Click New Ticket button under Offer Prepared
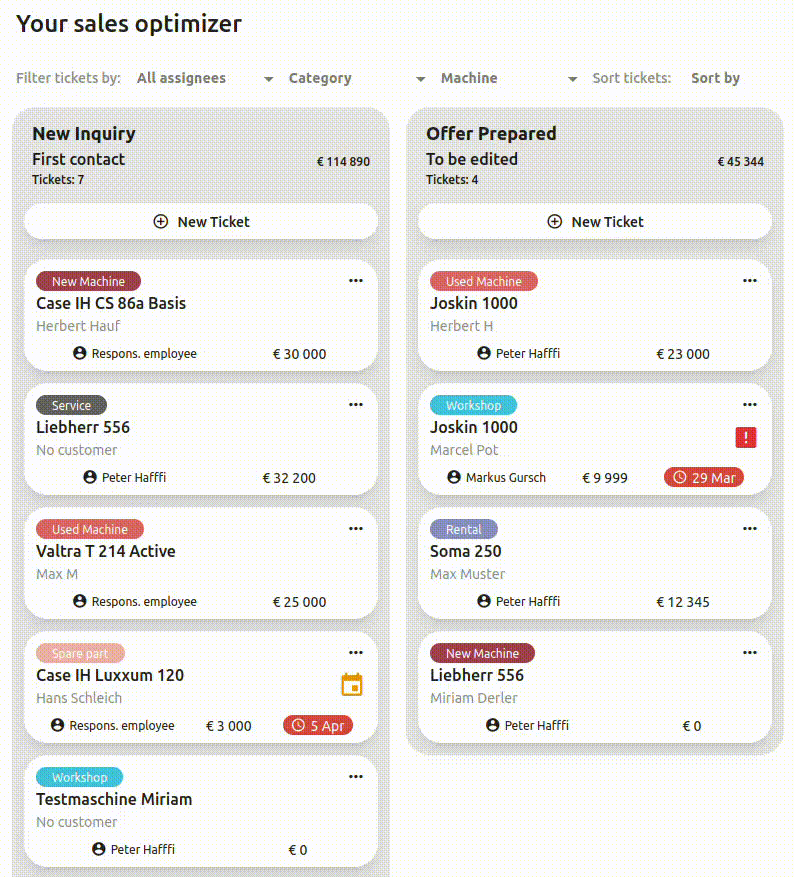The width and height of the screenshot is (794, 877). point(595,222)
